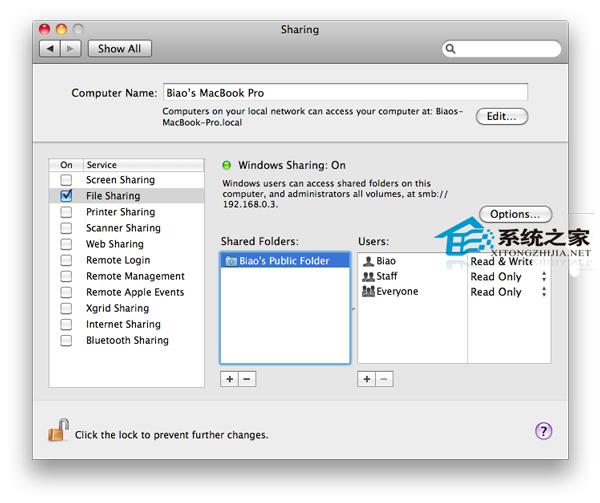Image resolution: width=600 pixels, height=503 pixels.
Task: Add a user with the plus button
Action: pyautogui.click(x=367, y=379)
